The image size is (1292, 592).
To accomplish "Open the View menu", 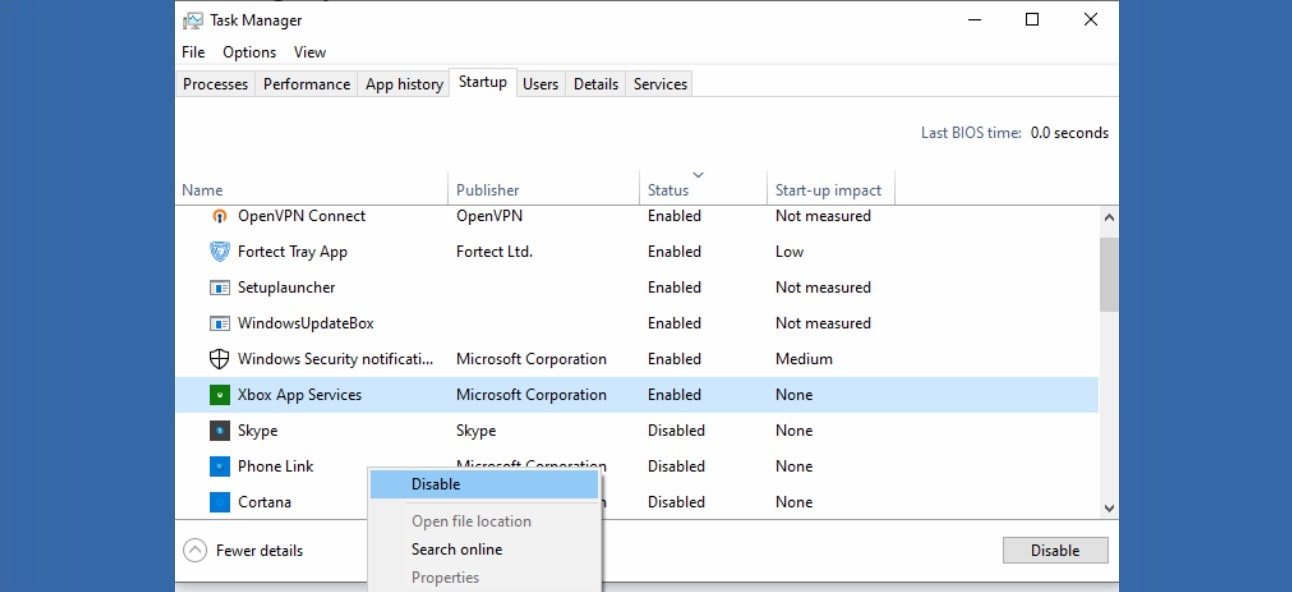I will pos(310,51).
